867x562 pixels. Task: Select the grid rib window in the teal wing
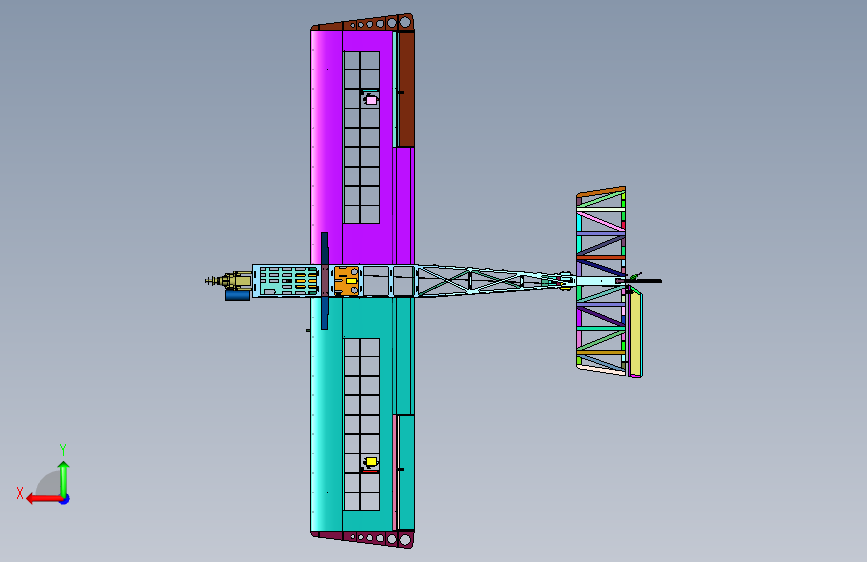(362, 424)
